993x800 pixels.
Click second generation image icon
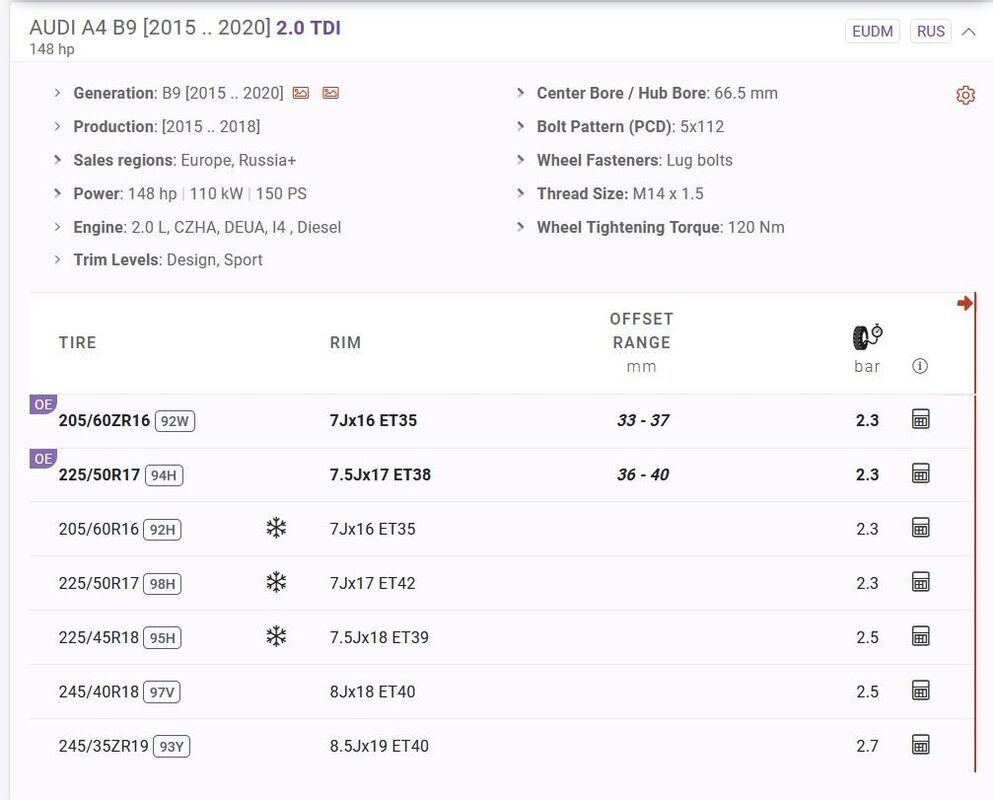[331, 93]
